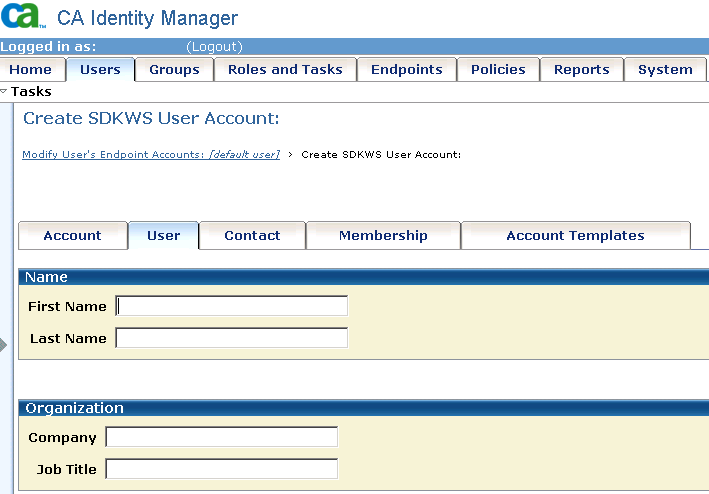709x494 pixels.
Task: Open the Policies tab
Action: click(x=498, y=69)
